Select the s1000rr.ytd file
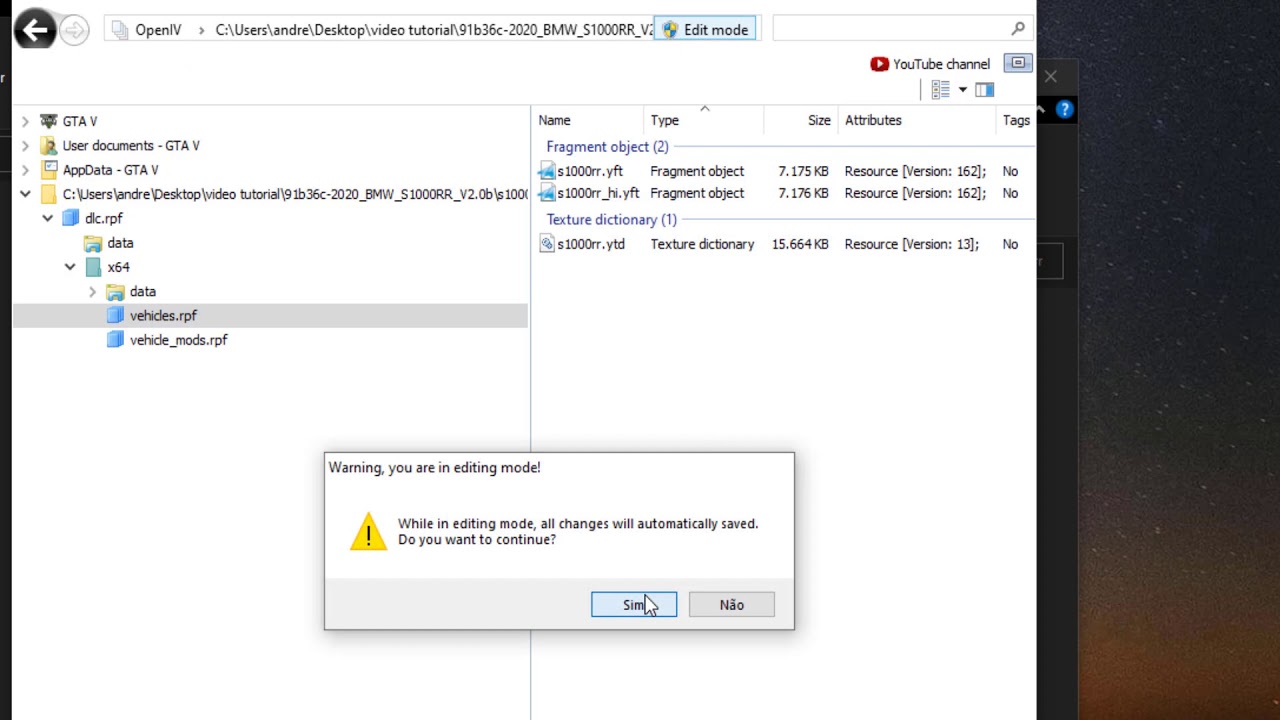 pyautogui.click(x=591, y=244)
